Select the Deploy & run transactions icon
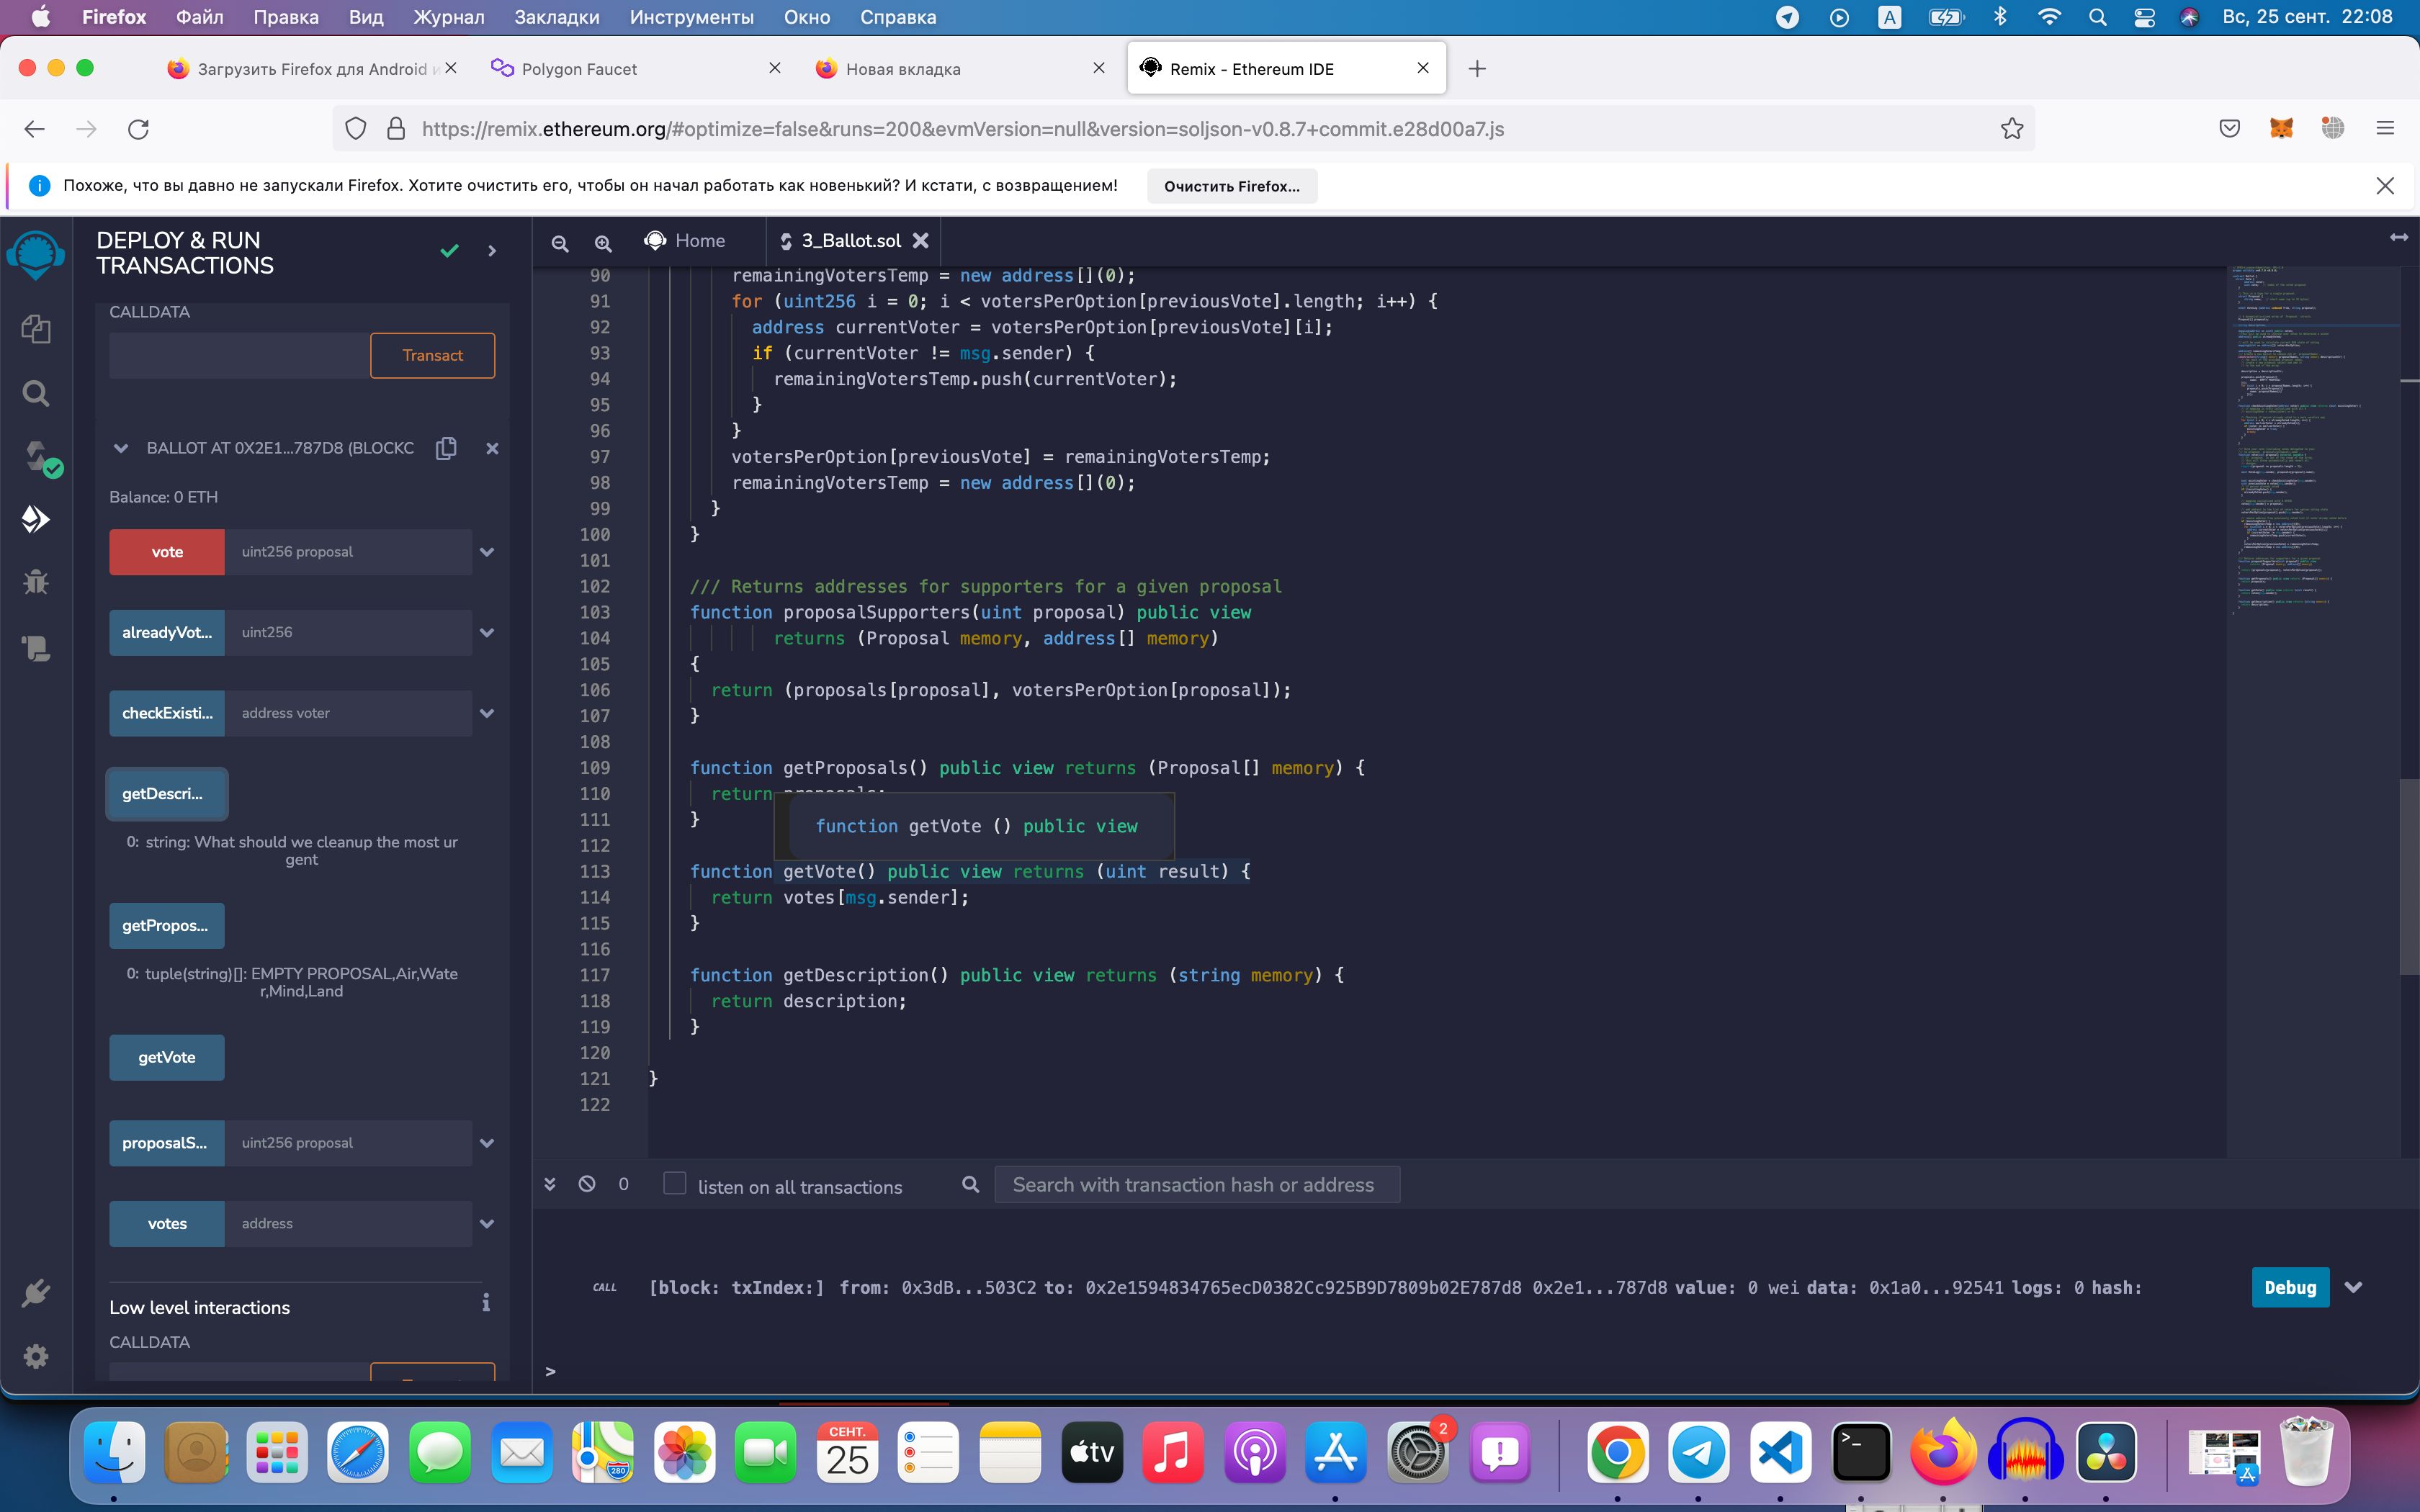This screenshot has height=1512, width=2420. 36,519
